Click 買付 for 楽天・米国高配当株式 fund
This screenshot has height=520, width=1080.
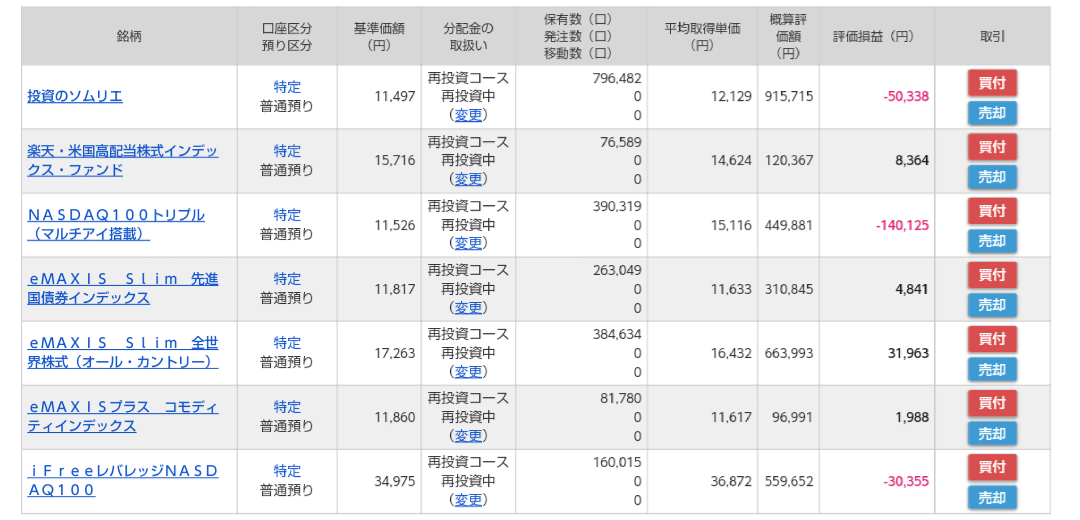pos(992,147)
